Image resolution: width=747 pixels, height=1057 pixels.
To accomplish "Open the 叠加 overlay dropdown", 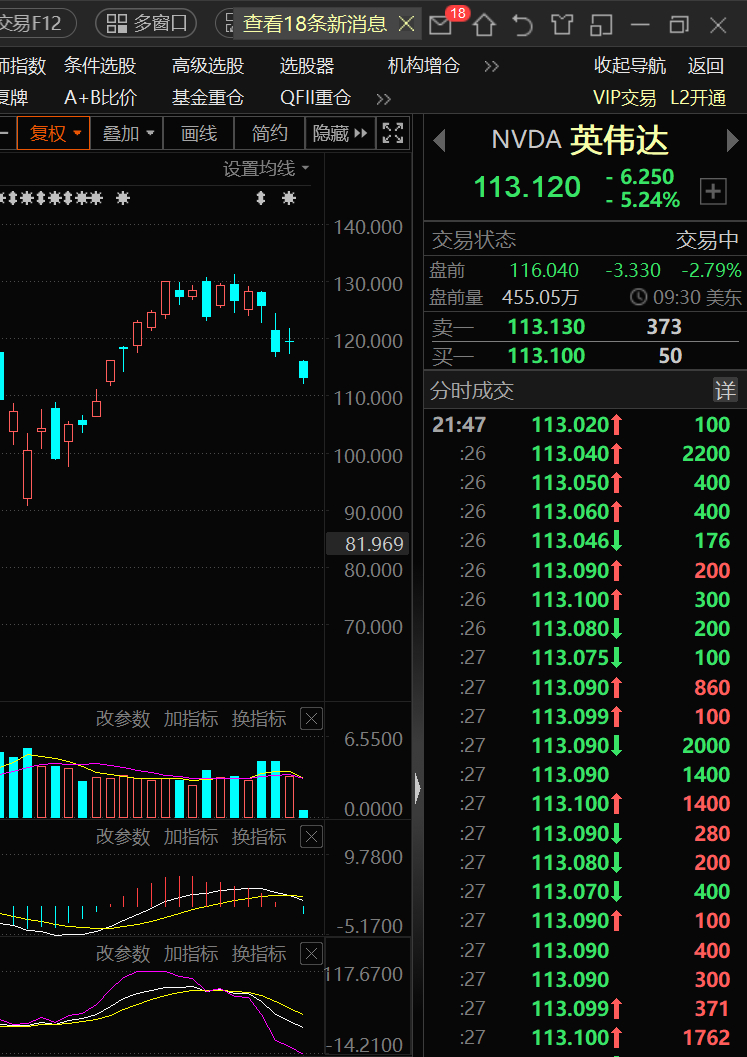I will tap(127, 133).
